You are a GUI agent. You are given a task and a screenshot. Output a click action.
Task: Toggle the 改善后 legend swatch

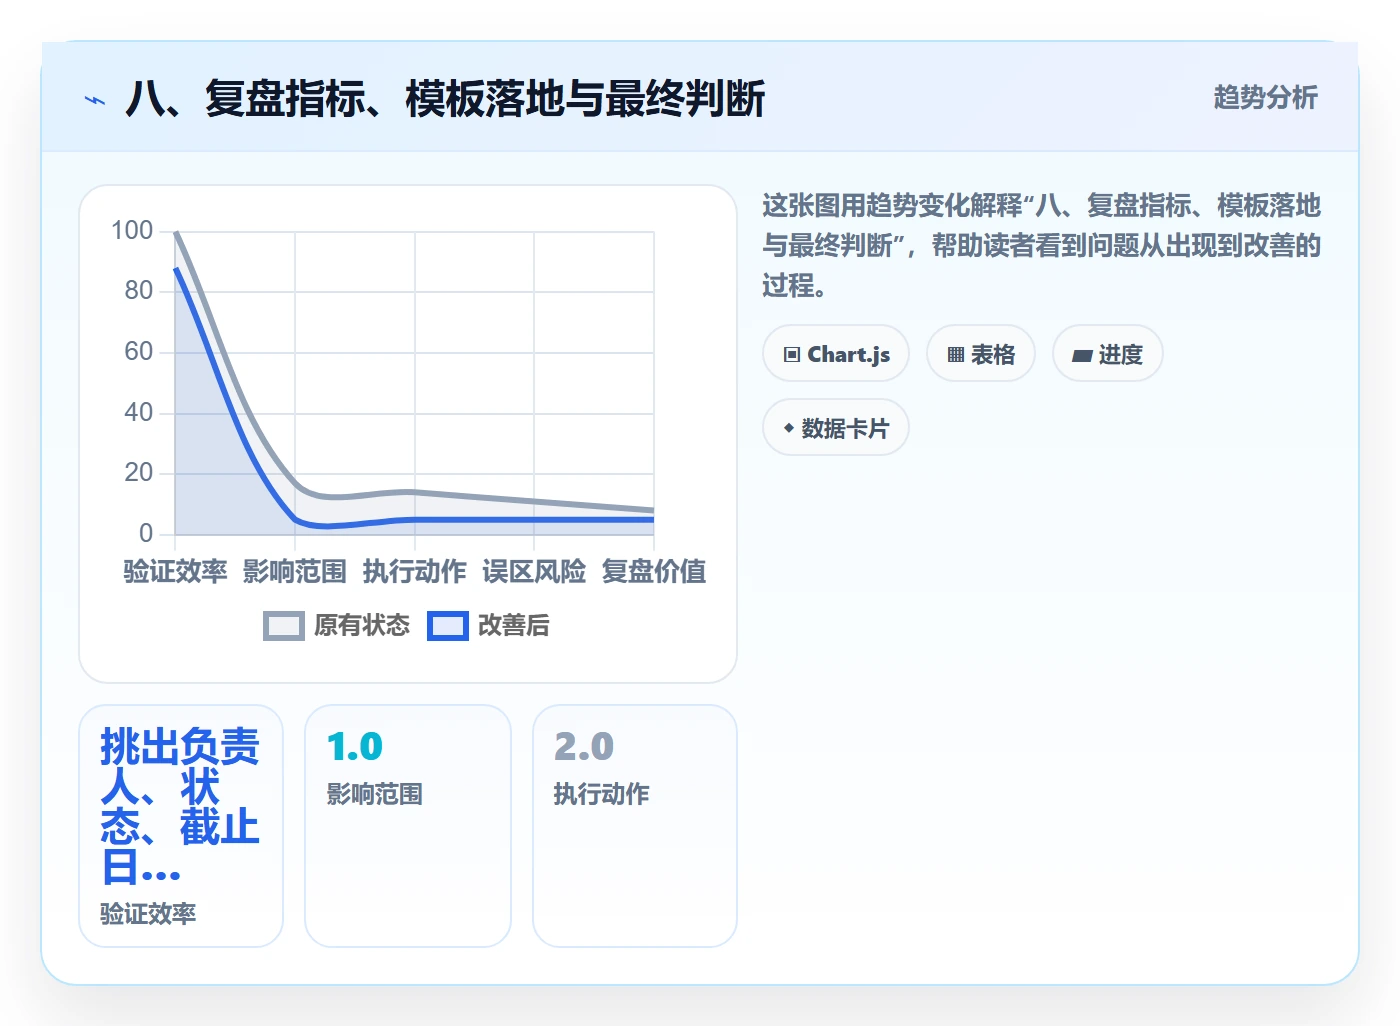coord(448,626)
